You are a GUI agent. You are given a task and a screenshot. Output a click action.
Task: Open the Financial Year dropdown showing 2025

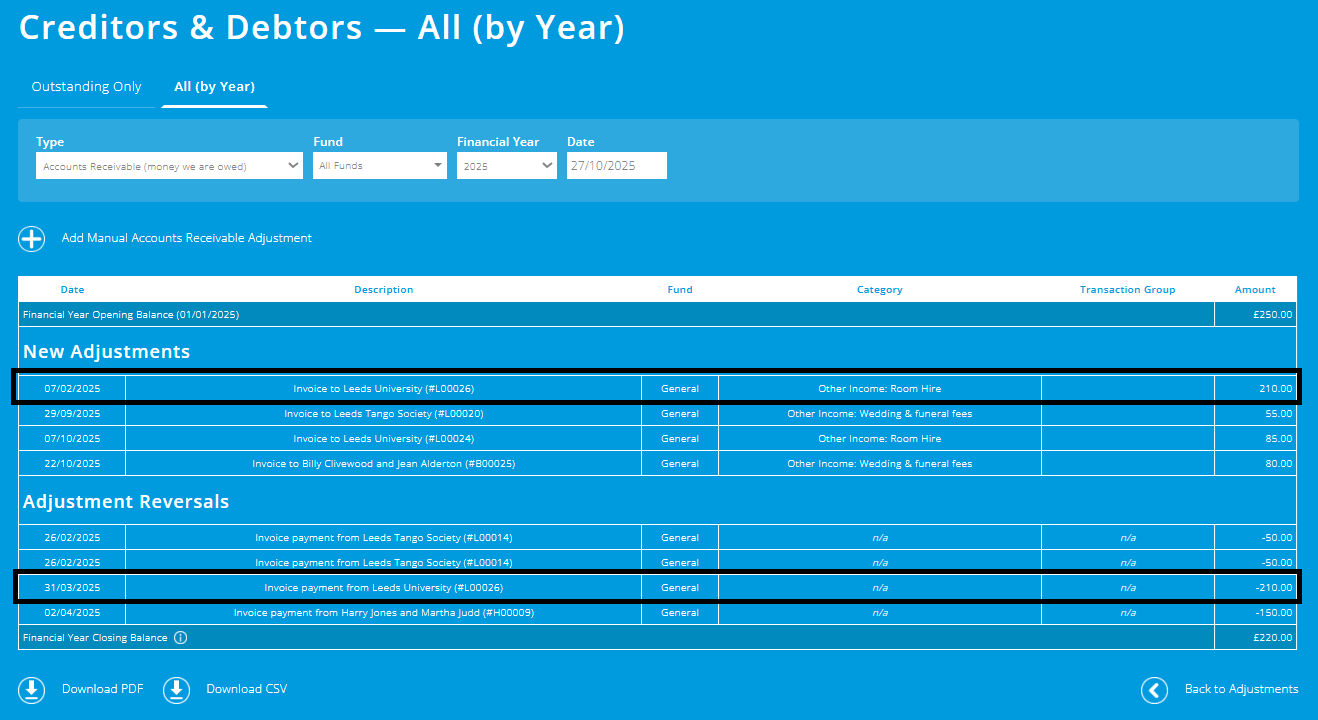(507, 165)
